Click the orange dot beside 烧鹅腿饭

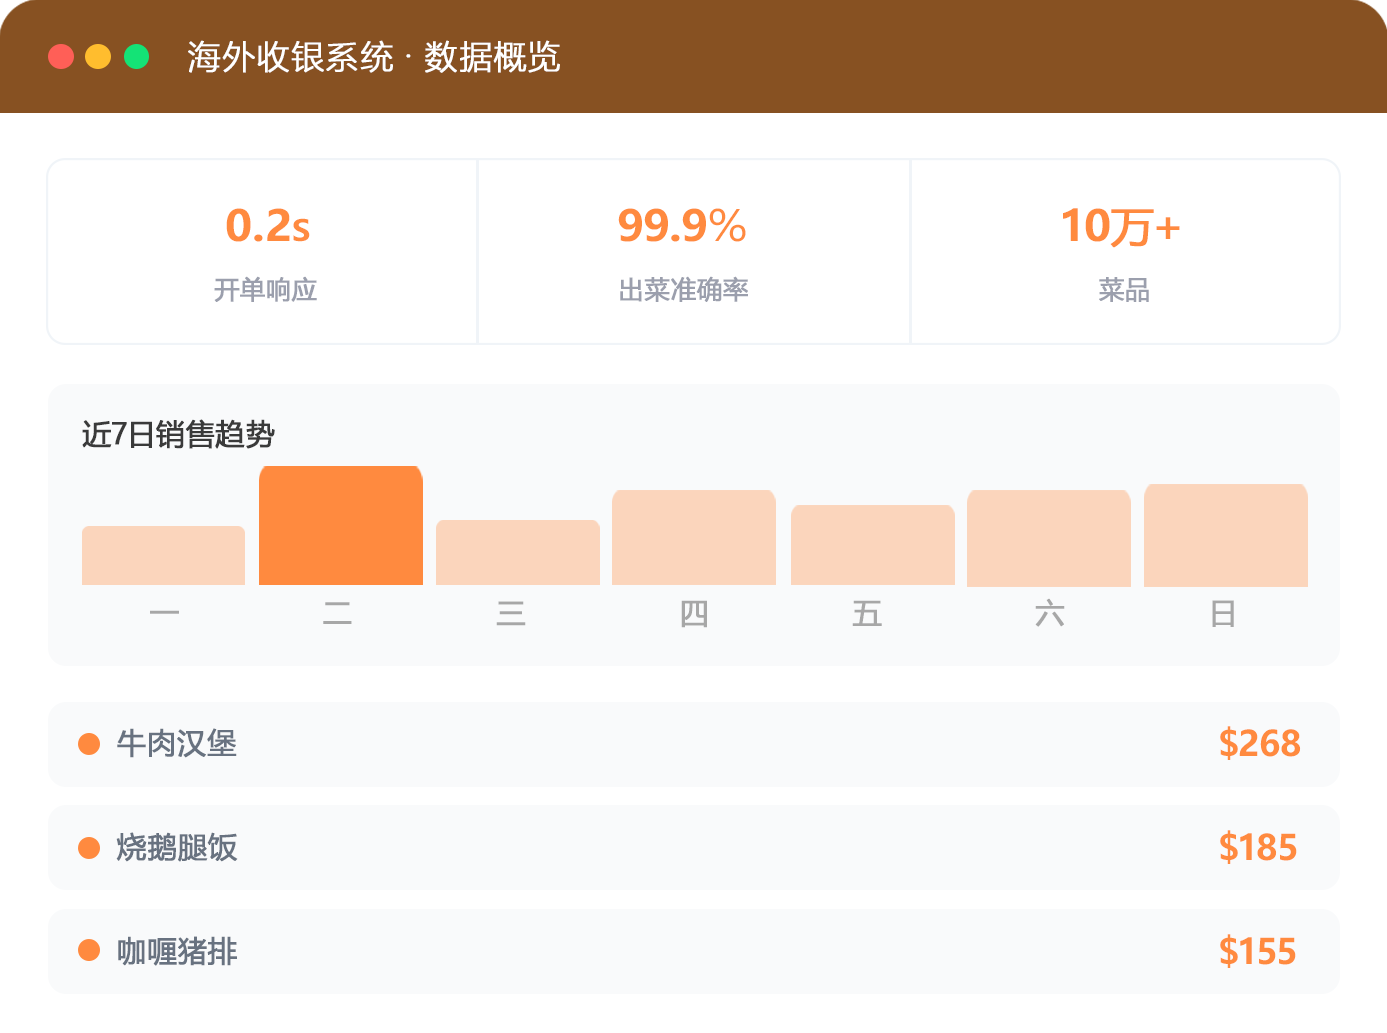click(89, 848)
